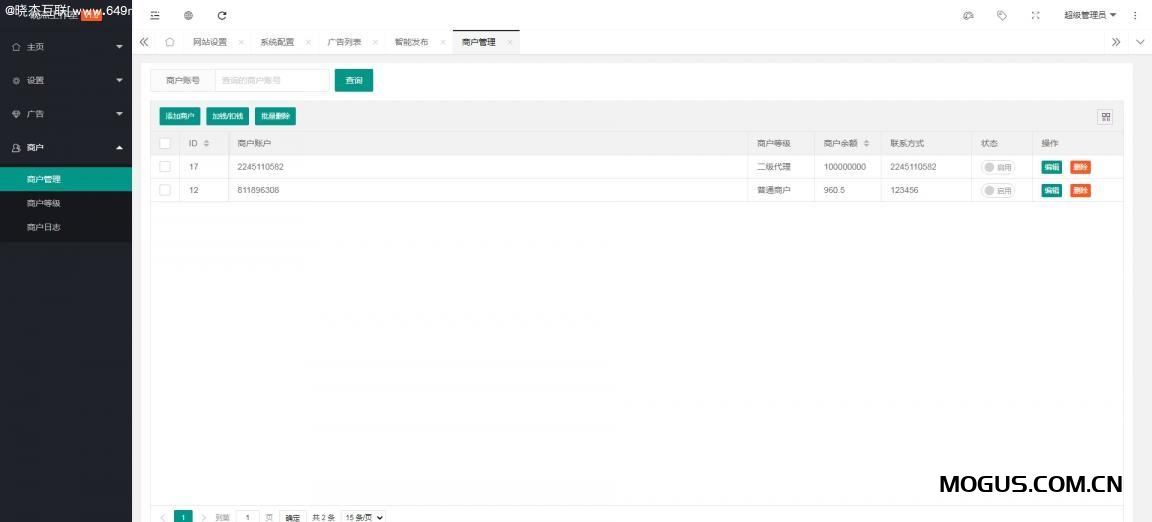The height and width of the screenshot is (522, 1152).
Task: Open the 超级管理员 user dropdown
Action: click(x=1089, y=16)
